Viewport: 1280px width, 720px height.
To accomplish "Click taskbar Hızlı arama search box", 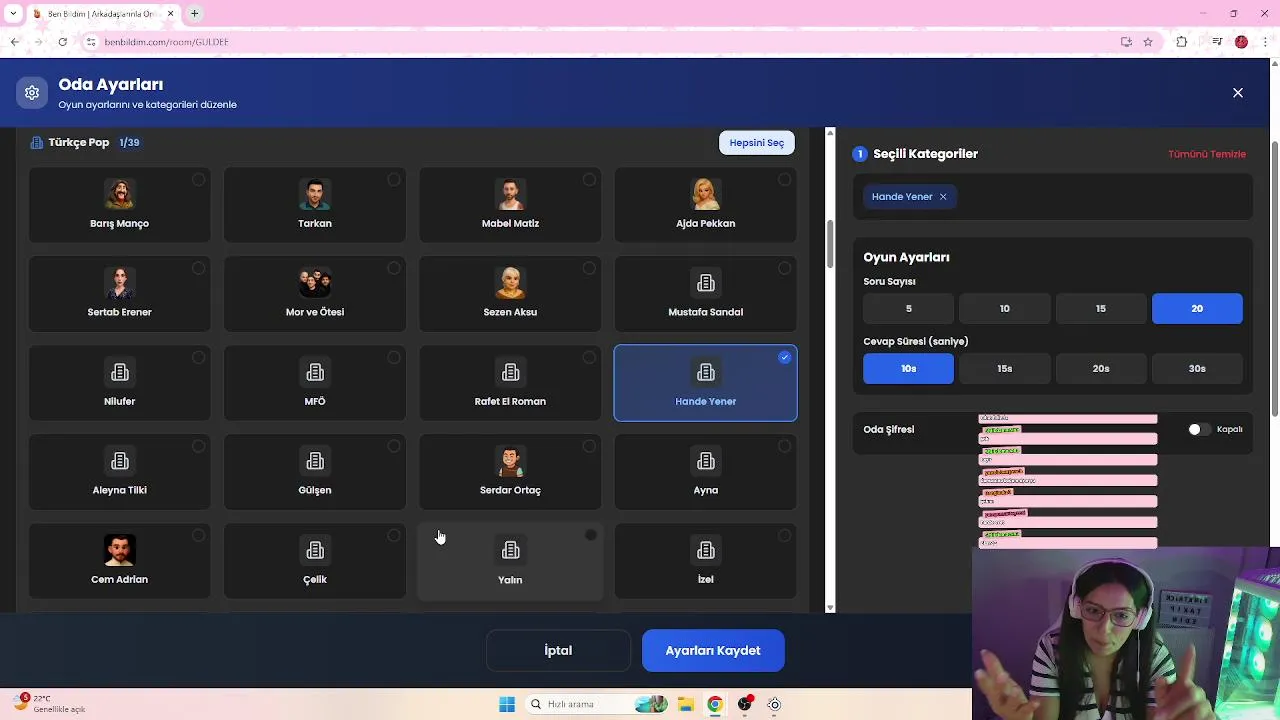I will pyautogui.click(x=595, y=704).
